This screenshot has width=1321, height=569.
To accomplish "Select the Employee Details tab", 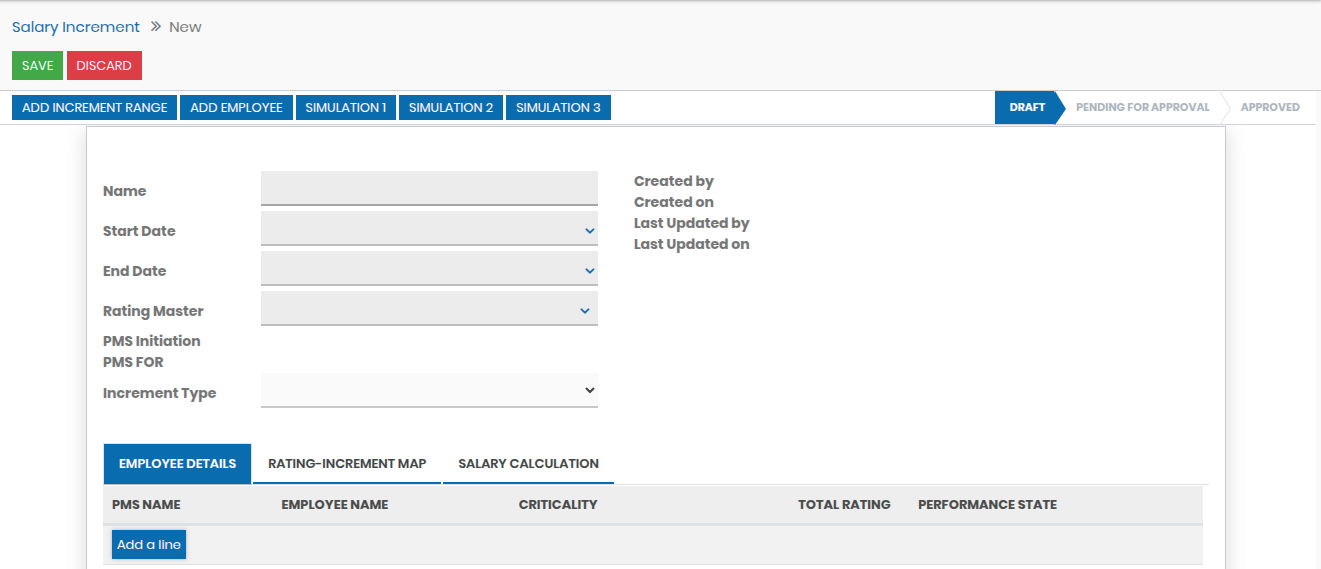I will tap(177, 464).
